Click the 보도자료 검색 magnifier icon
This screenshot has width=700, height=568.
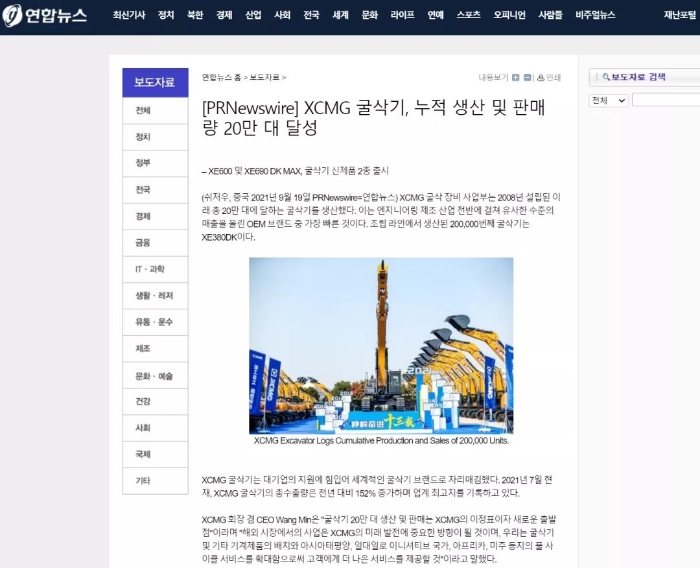606,77
